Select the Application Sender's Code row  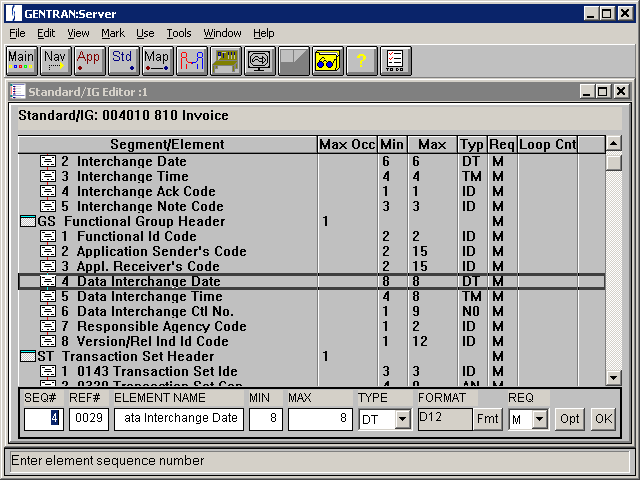click(311, 251)
